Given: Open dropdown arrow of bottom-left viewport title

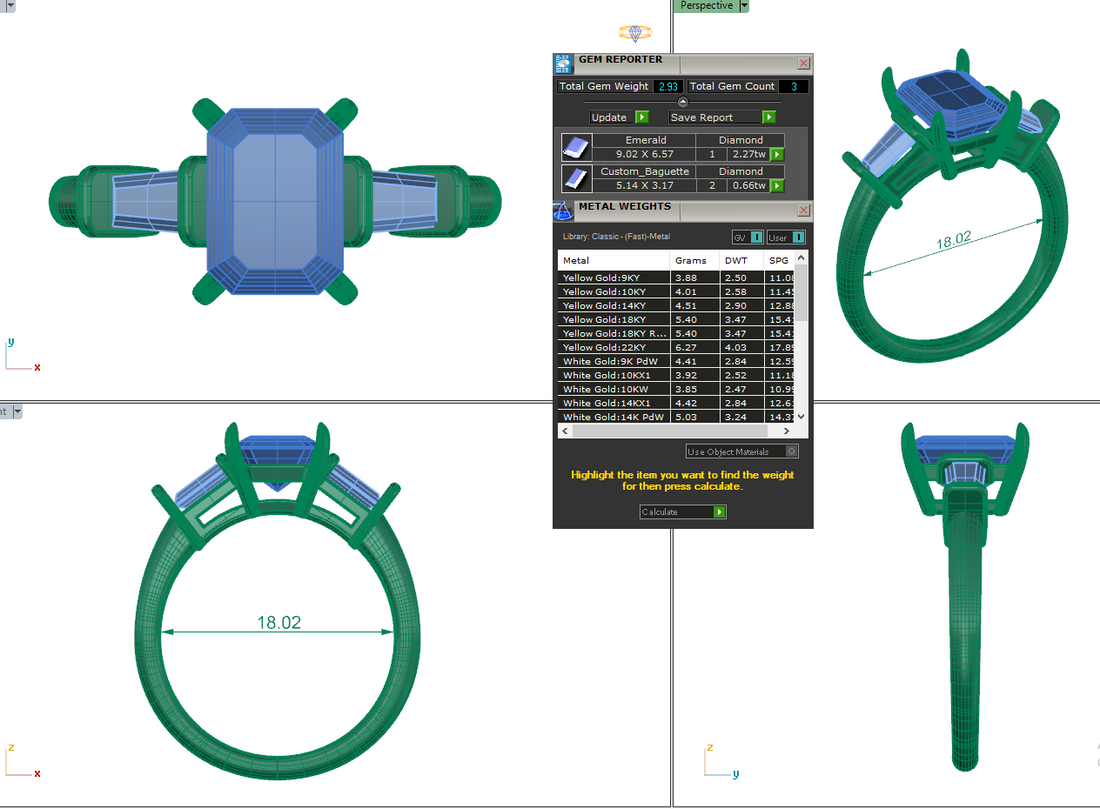Looking at the screenshot, I should [x=17, y=411].
